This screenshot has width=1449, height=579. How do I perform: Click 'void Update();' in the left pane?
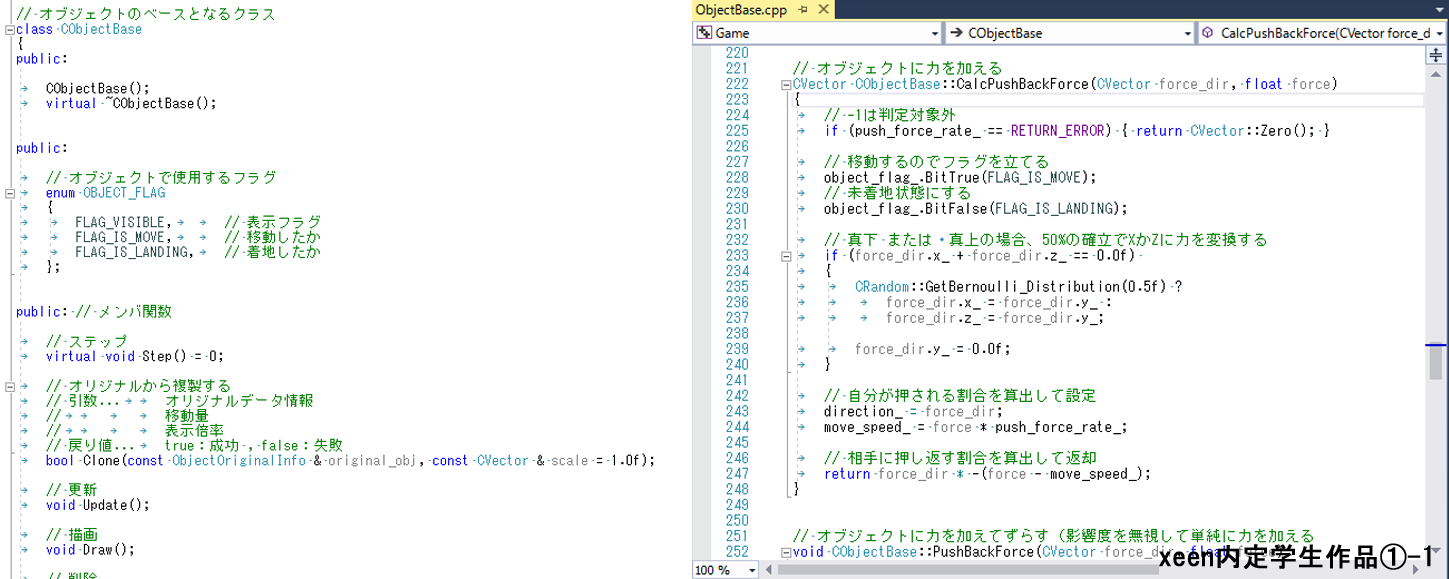[x=97, y=505]
